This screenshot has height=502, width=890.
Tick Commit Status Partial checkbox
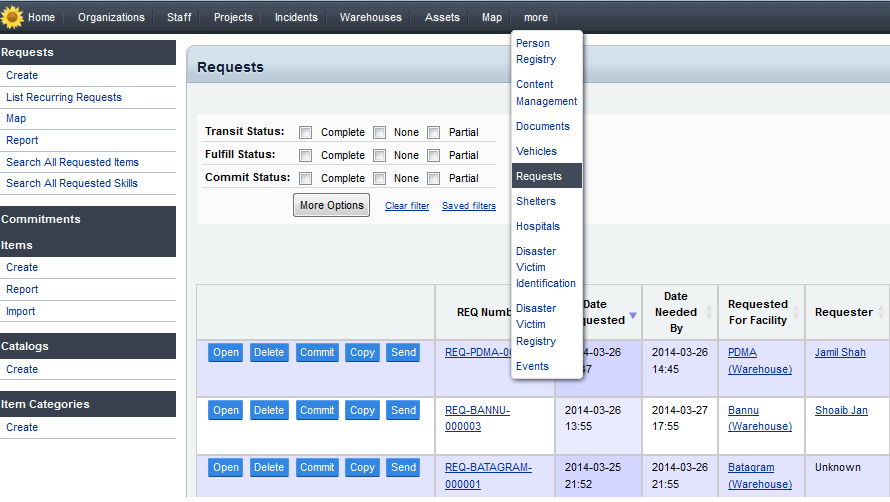coord(434,178)
